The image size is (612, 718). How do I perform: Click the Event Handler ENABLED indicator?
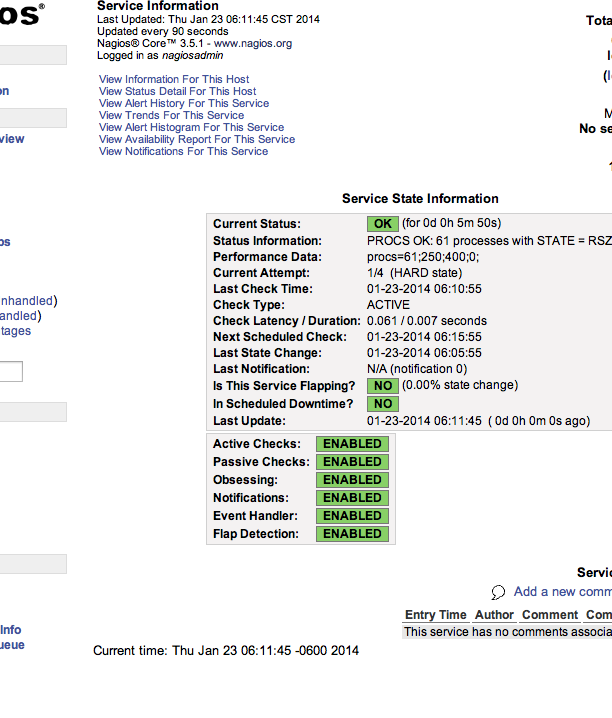(x=352, y=516)
